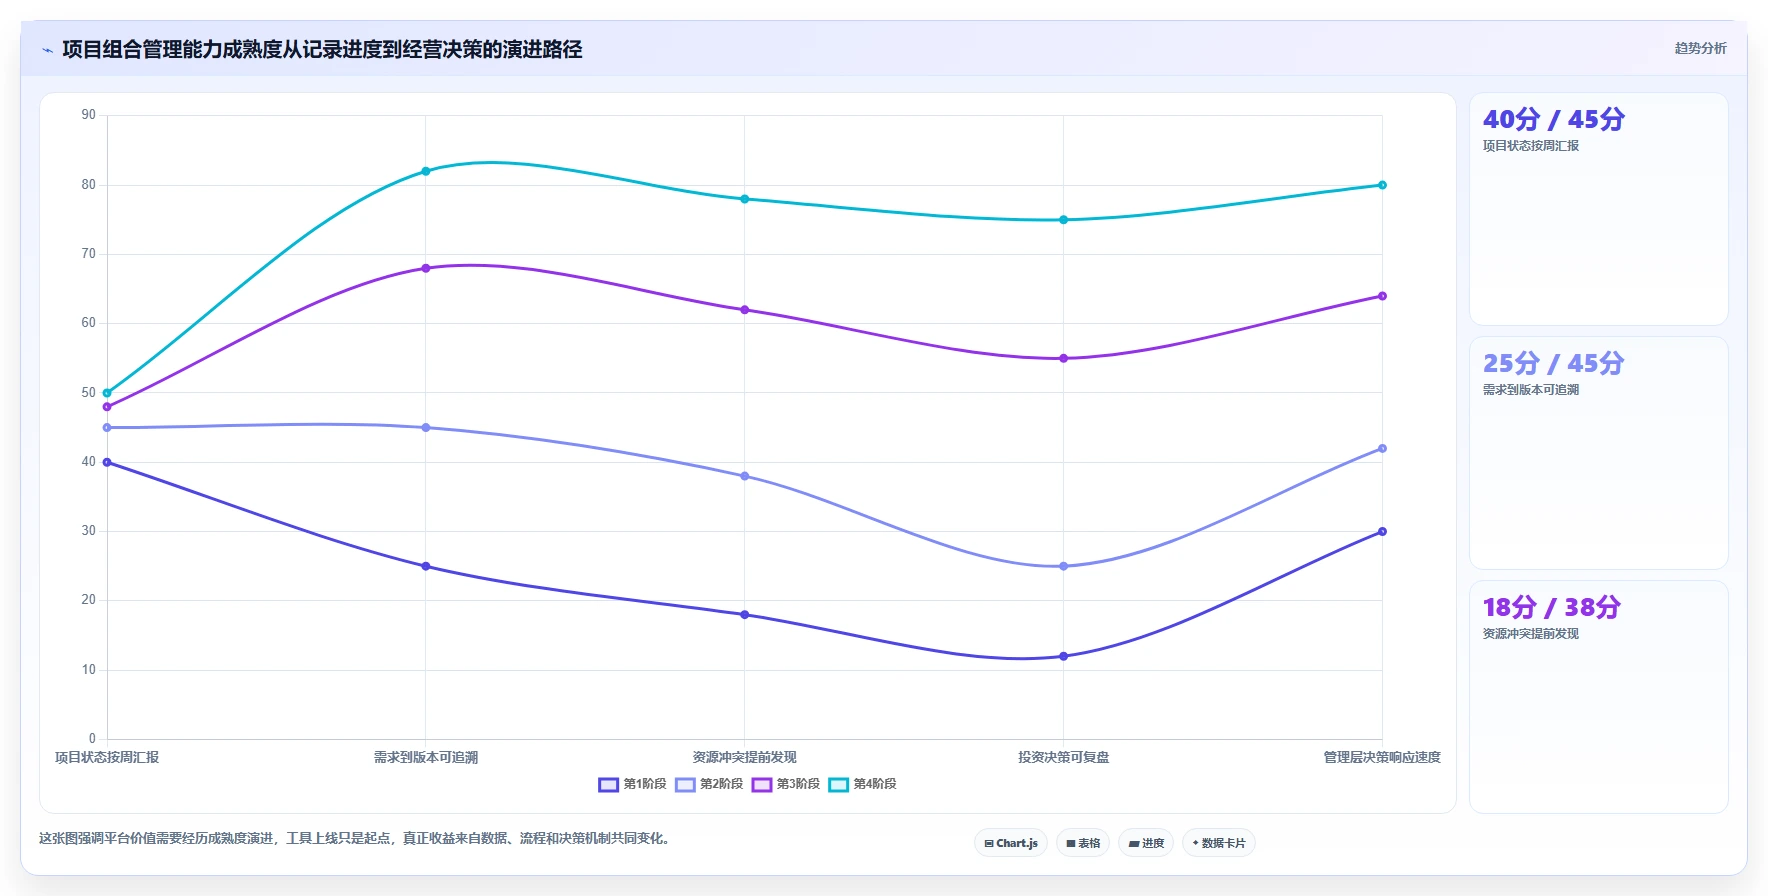Click x-axis label 资源冲突提前发现
This screenshot has width=1768, height=896.
(745, 757)
